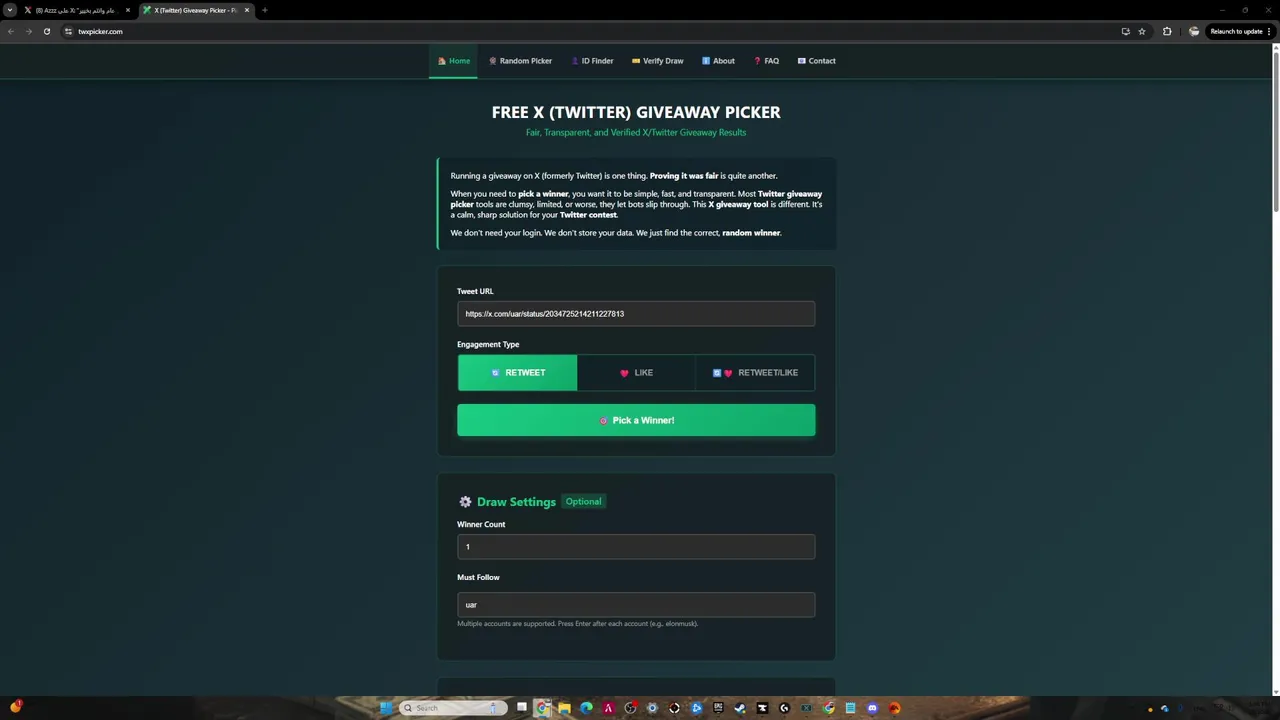1280x720 pixels.
Task: Go to the Random Picker page
Action: 520,61
